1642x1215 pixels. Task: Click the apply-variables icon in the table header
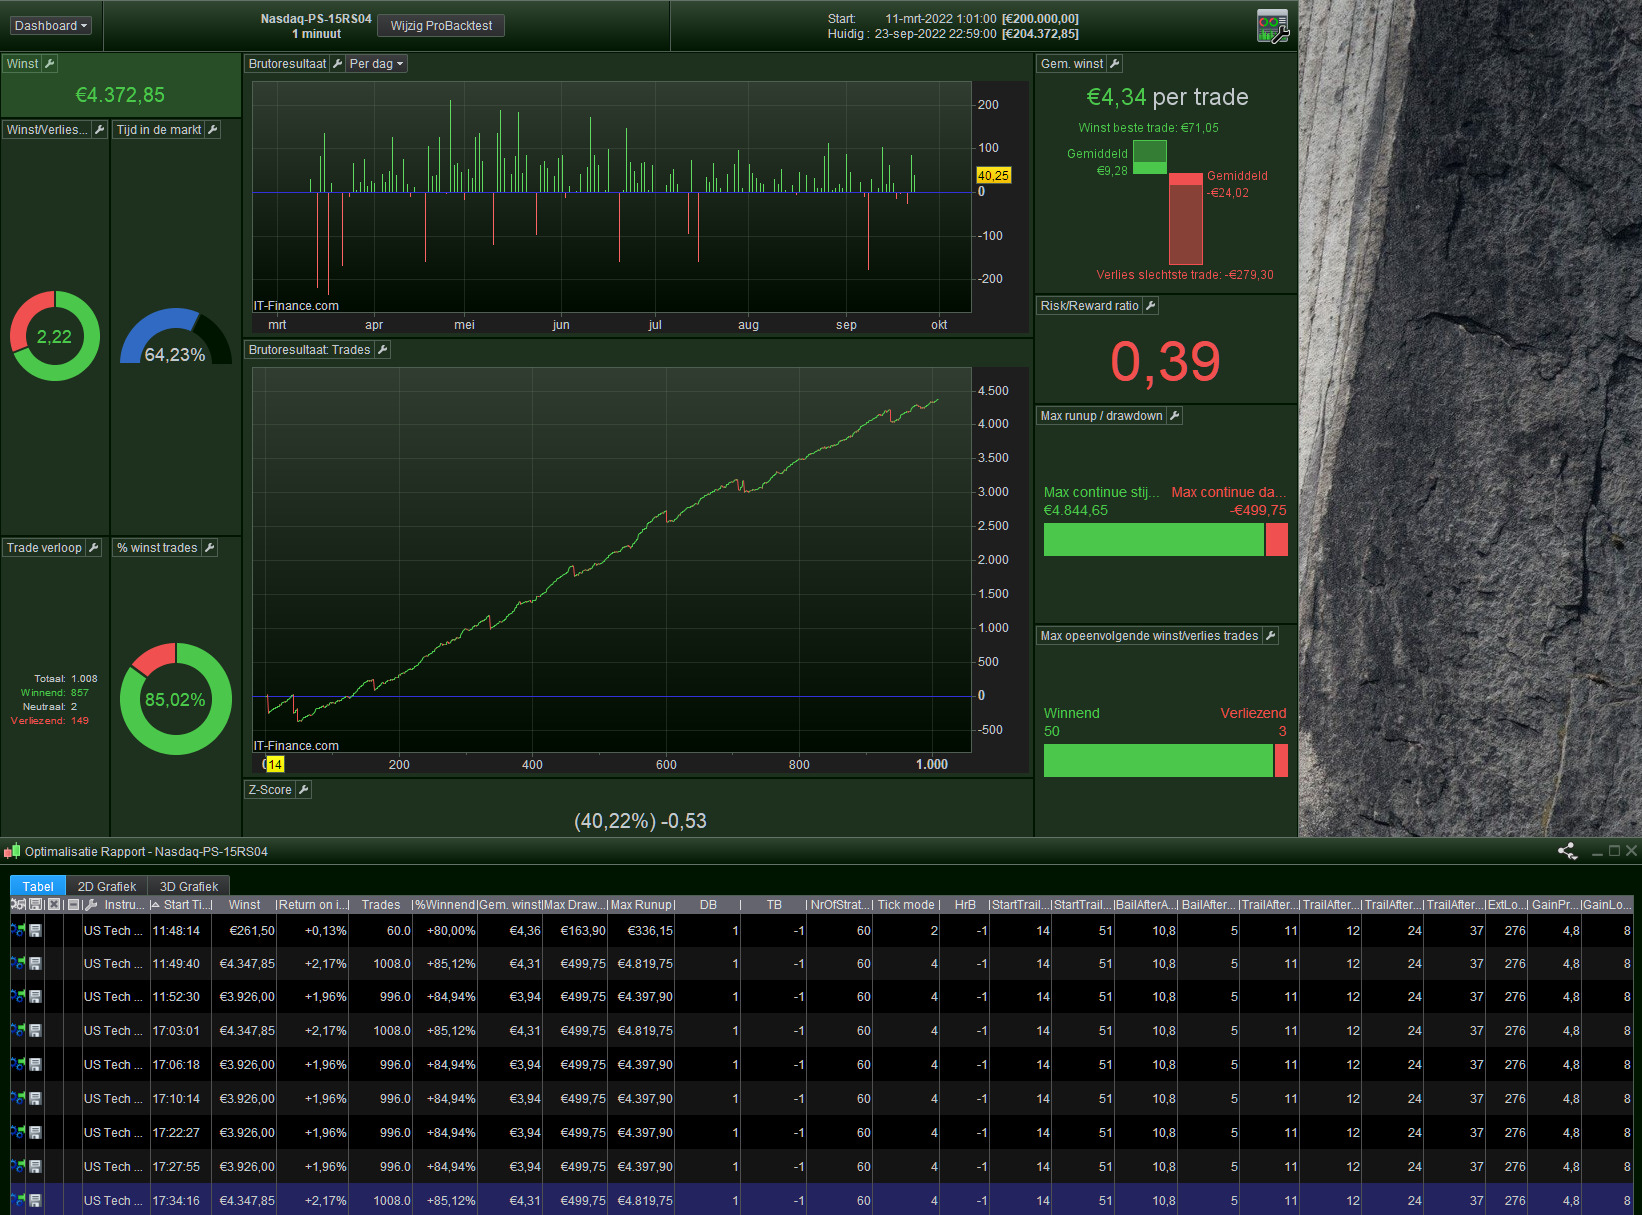coord(18,905)
